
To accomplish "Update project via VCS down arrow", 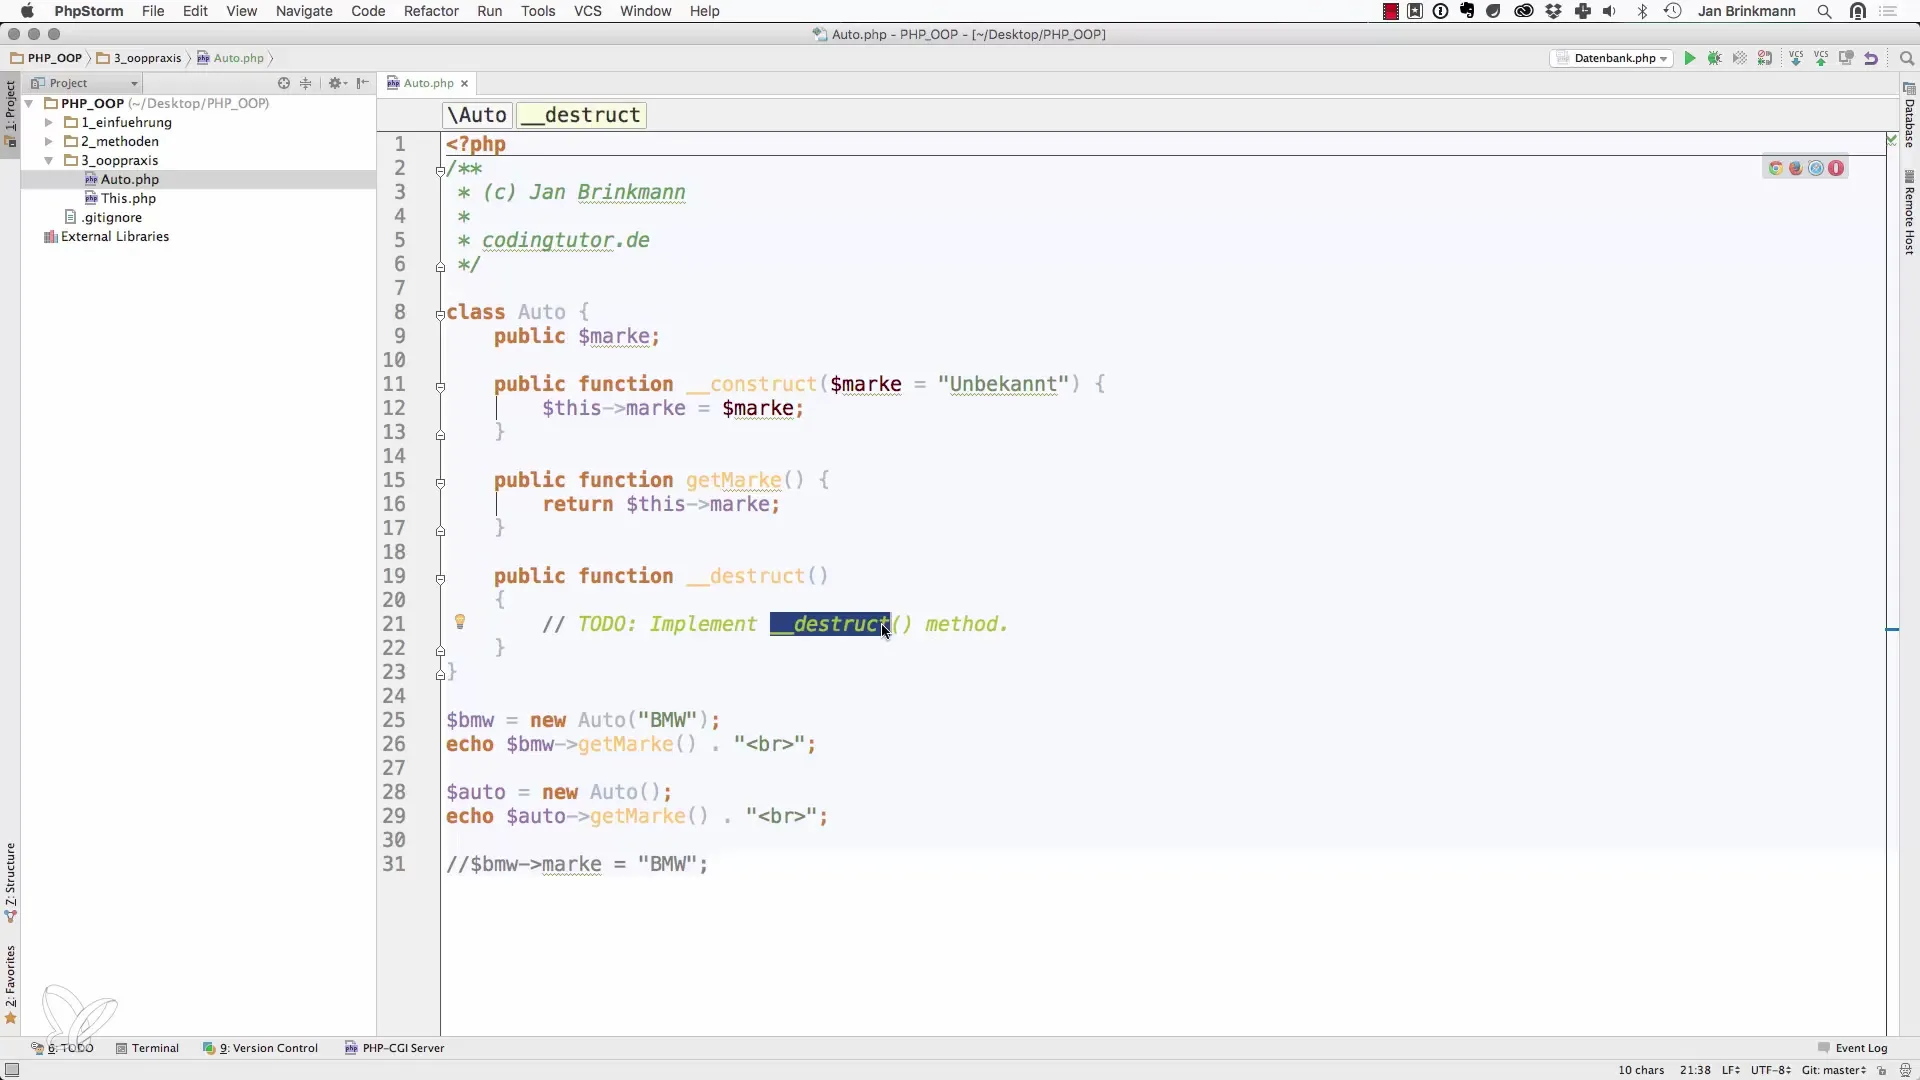I will [1796, 58].
